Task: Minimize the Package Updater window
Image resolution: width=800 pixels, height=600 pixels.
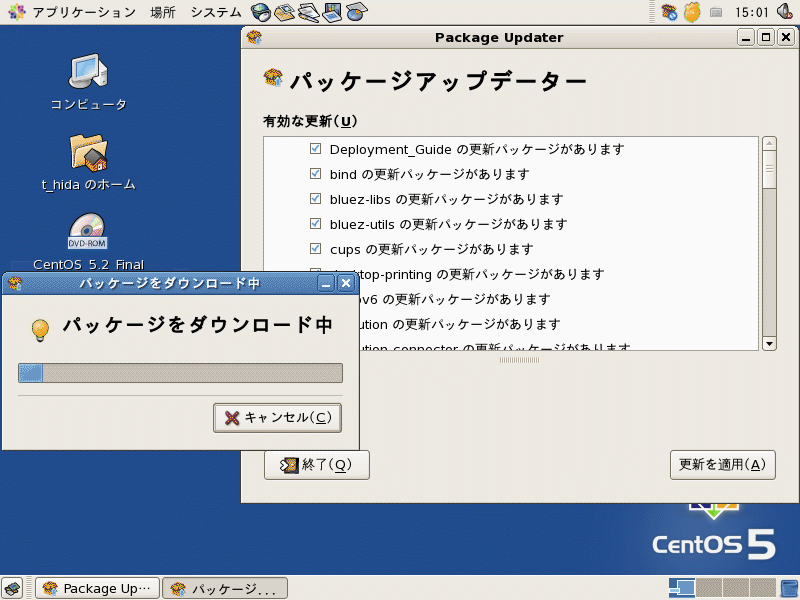Action: pos(746,37)
